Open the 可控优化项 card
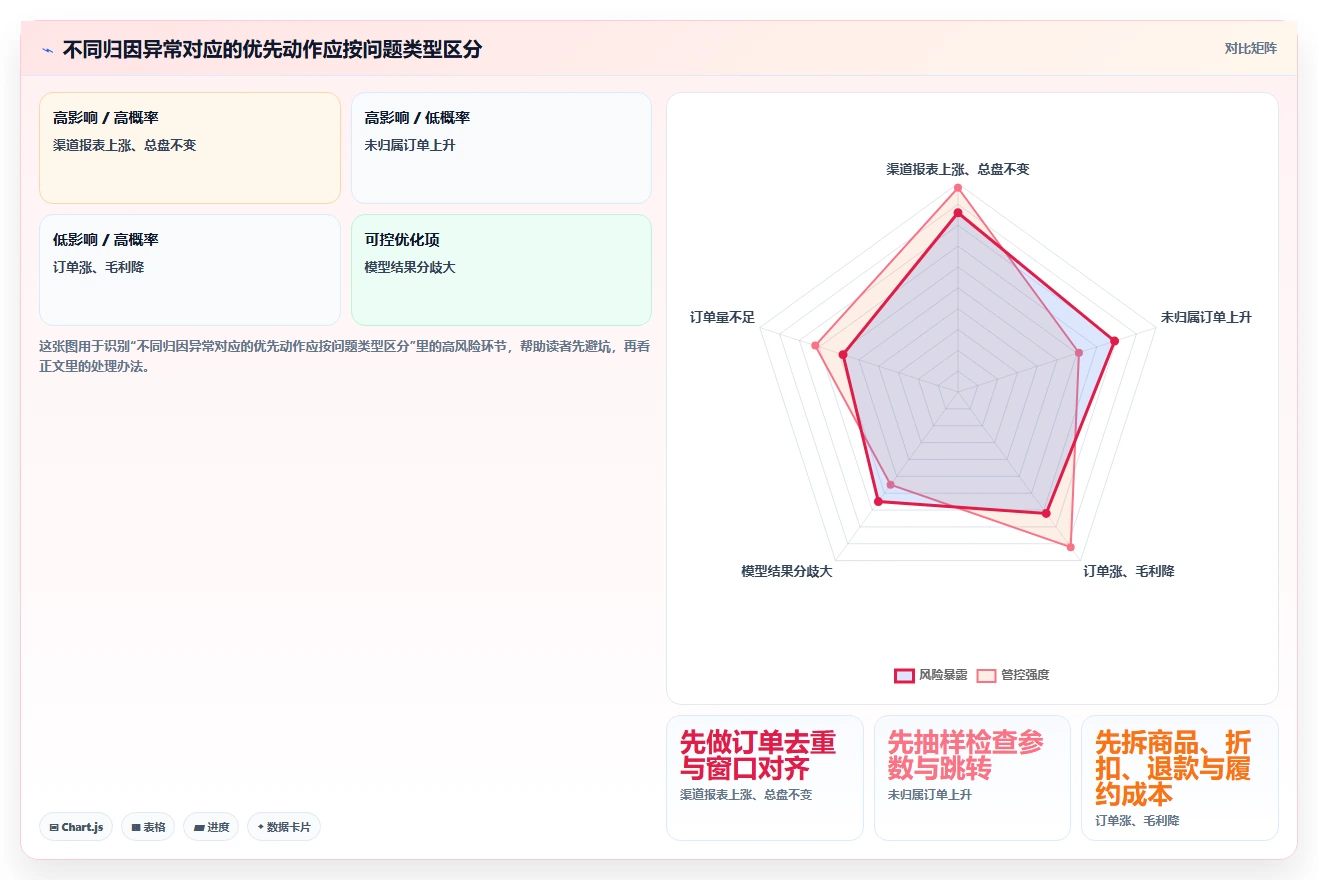The height and width of the screenshot is (880, 1318). (501, 270)
